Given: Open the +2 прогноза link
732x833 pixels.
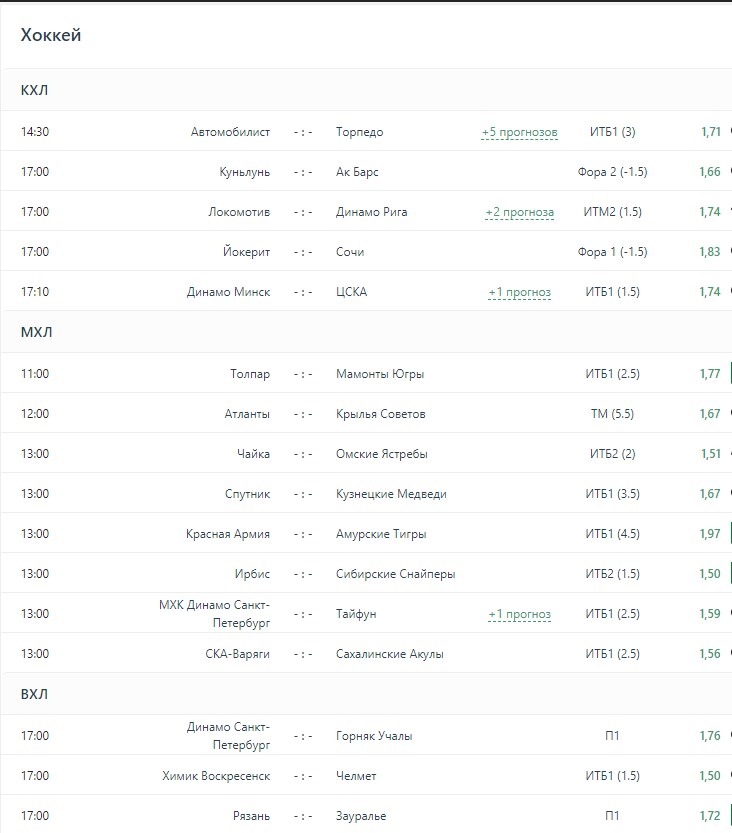Looking at the screenshot, I should click(x=519, y=212).
